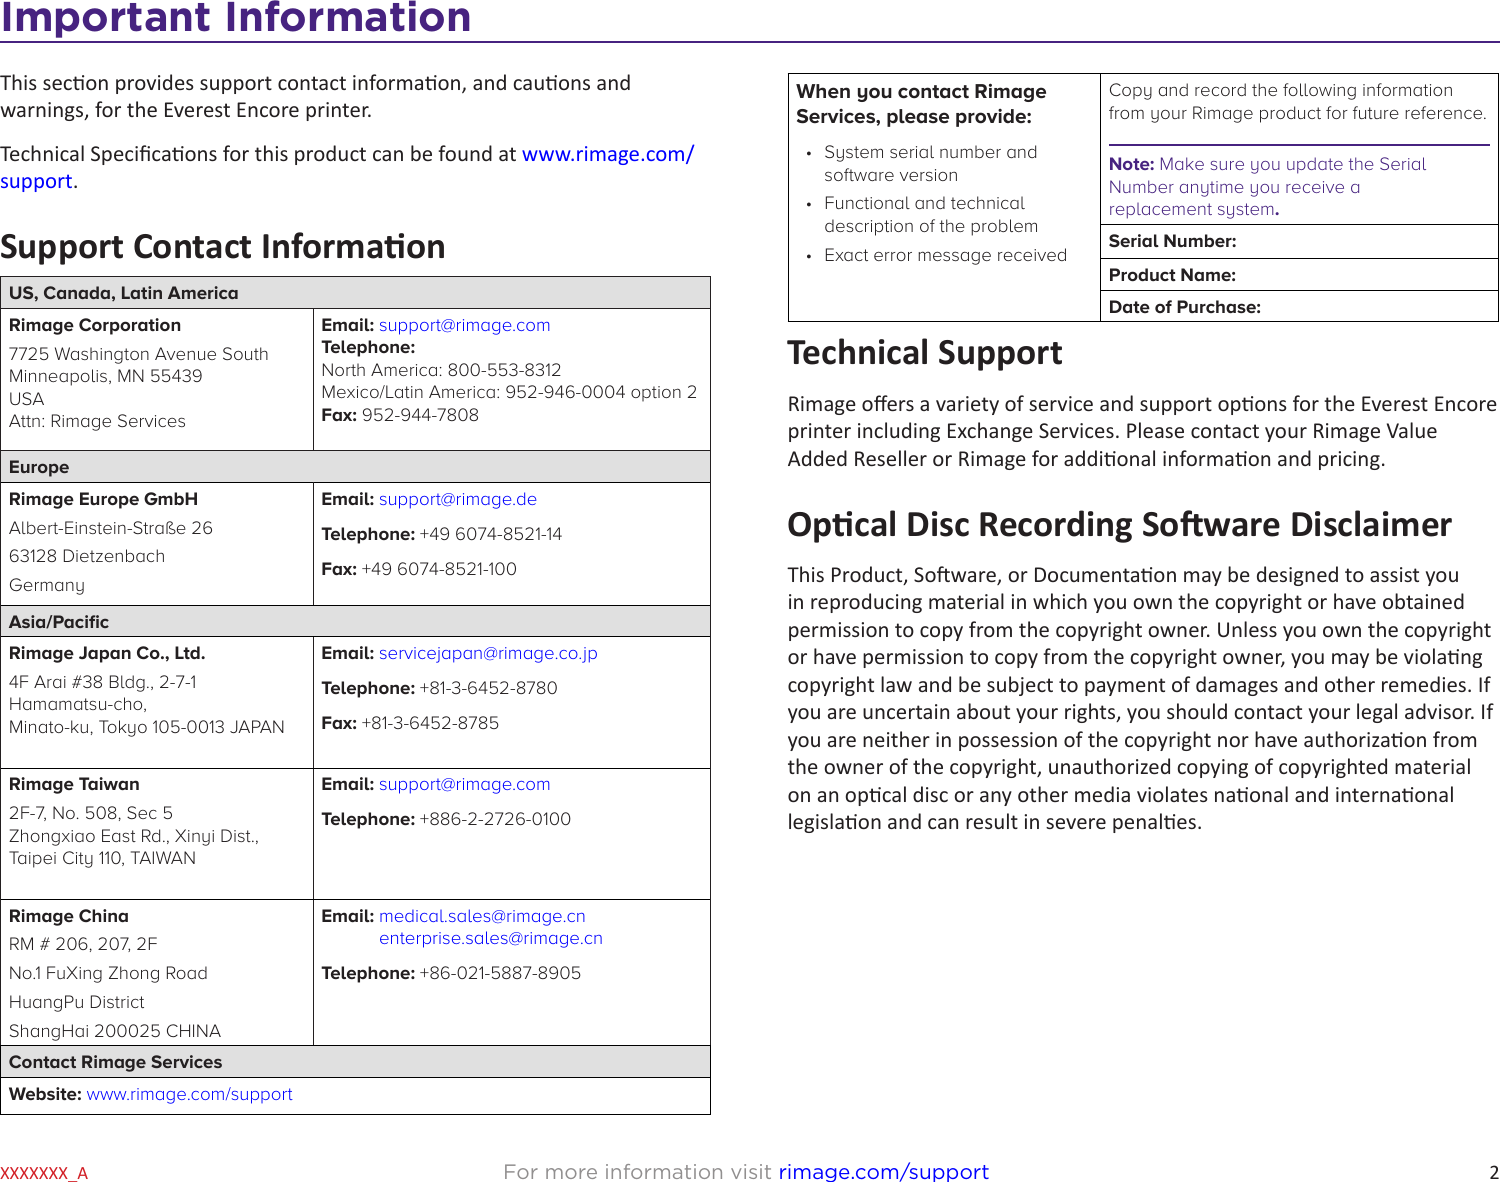The width and height of the screenshot is (1500, 1182).
Task: Click Minato-ku, Tokyo 105-0013 JAPAN address
Action: point(147,727)
